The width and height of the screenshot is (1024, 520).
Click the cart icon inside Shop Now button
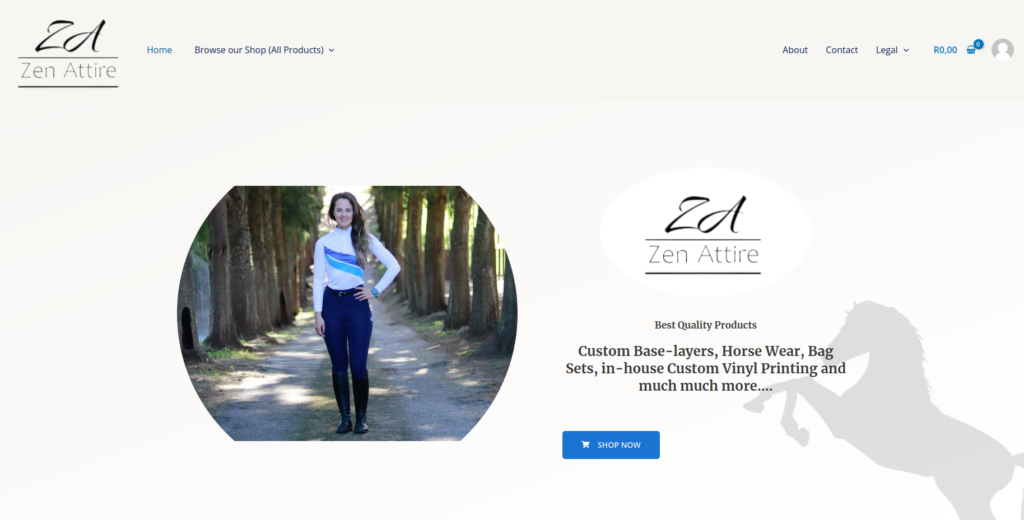click(x=585, y=445)
